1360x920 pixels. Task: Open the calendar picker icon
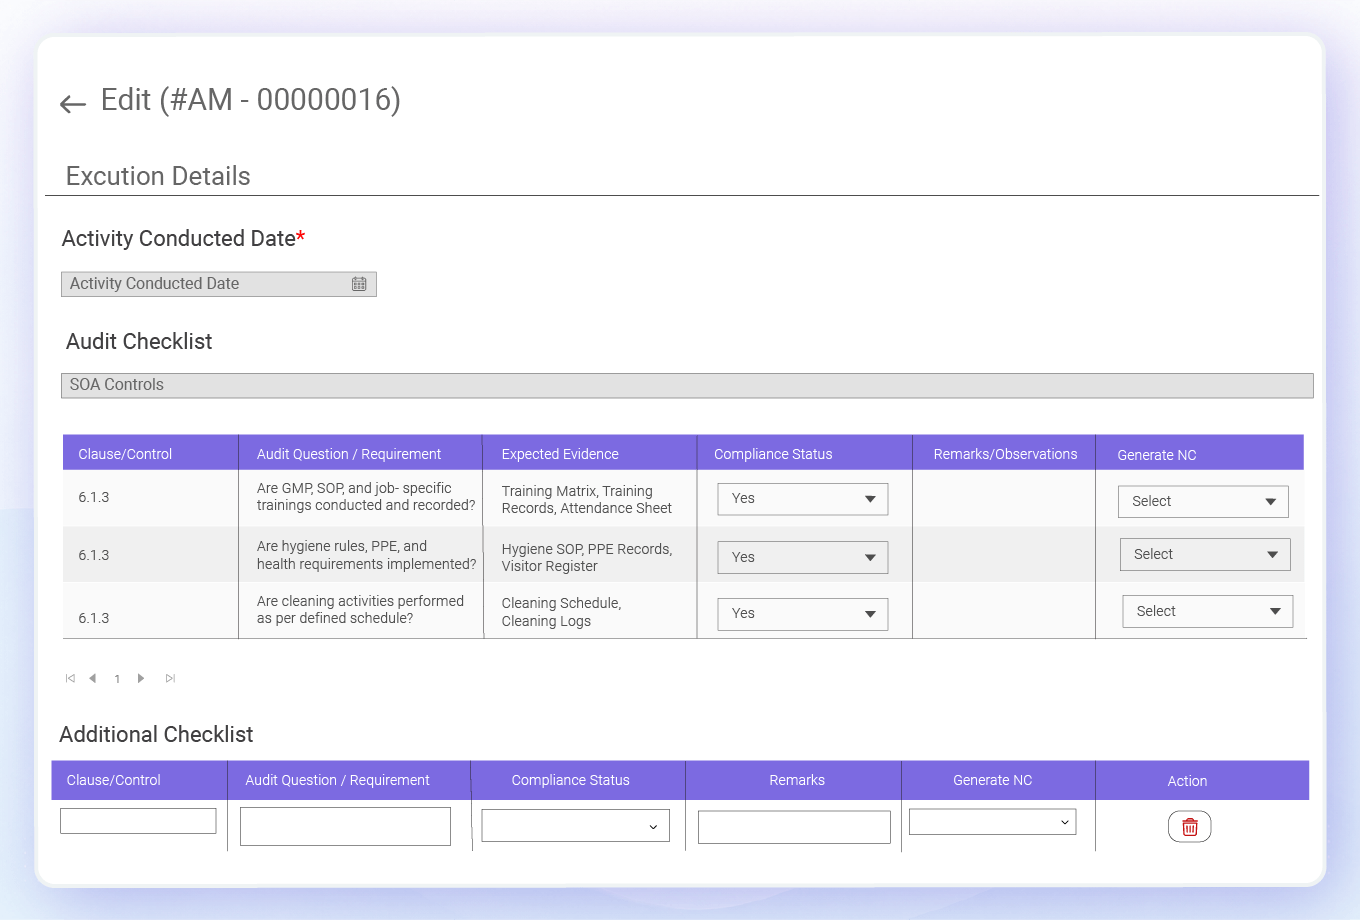[359, 284]
